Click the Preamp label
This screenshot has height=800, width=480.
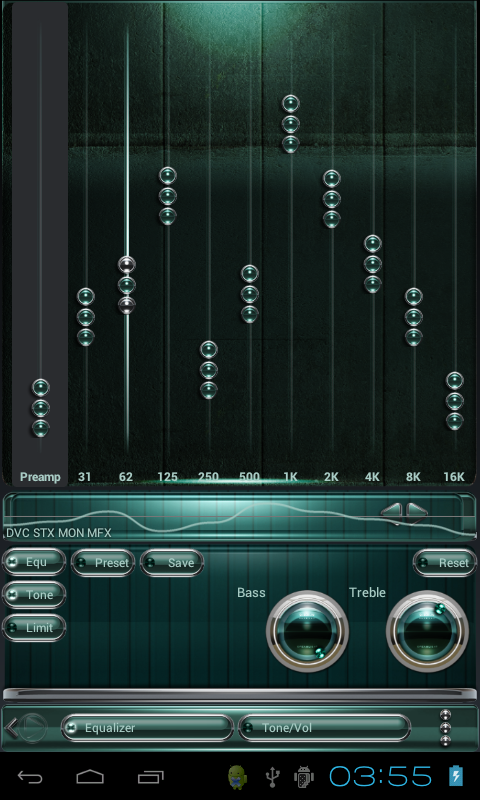pos(40,477)
